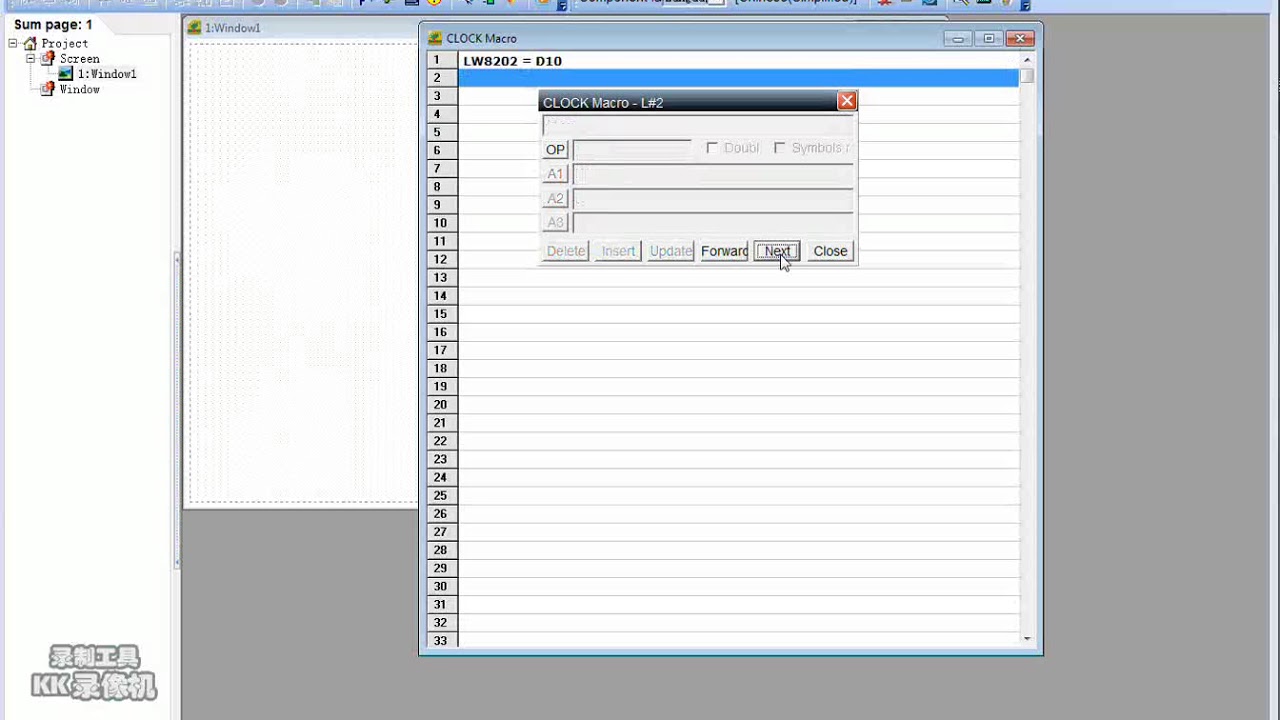Select macro row number 24
This screenshot has width=1280, height=720.
coord(440,477)
